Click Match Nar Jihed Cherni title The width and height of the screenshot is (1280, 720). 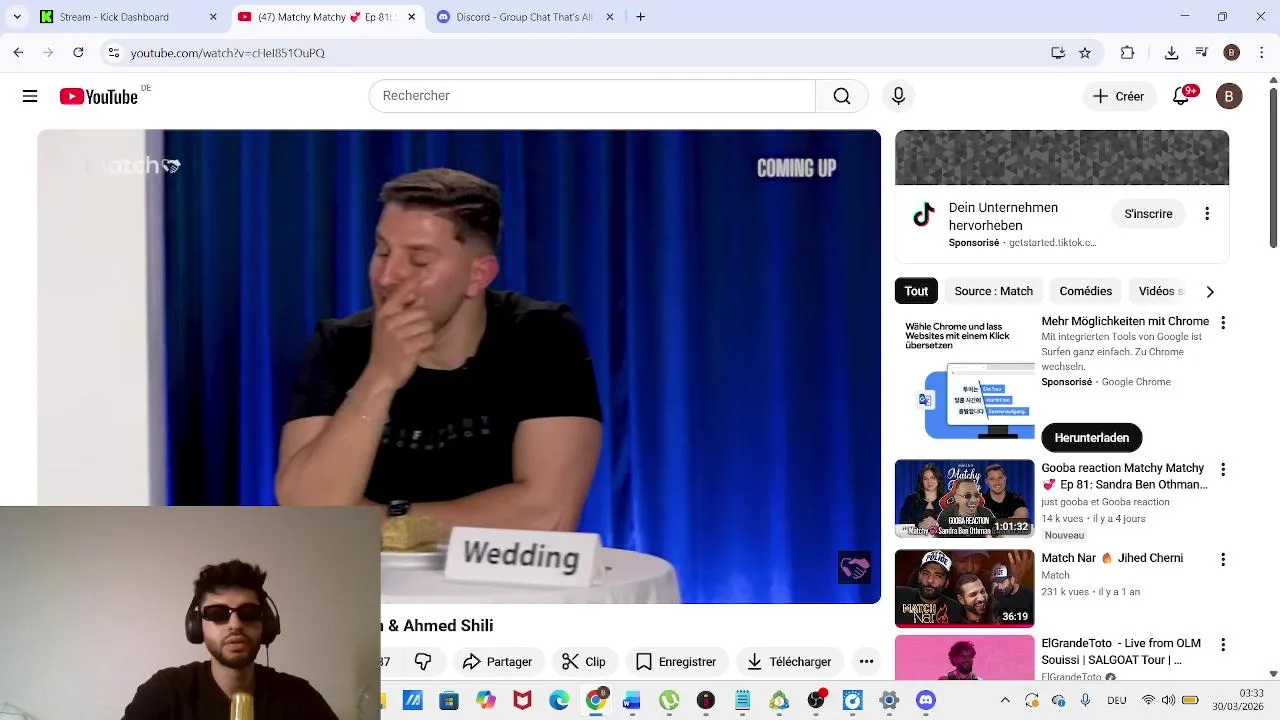[x=1112, y=558]
